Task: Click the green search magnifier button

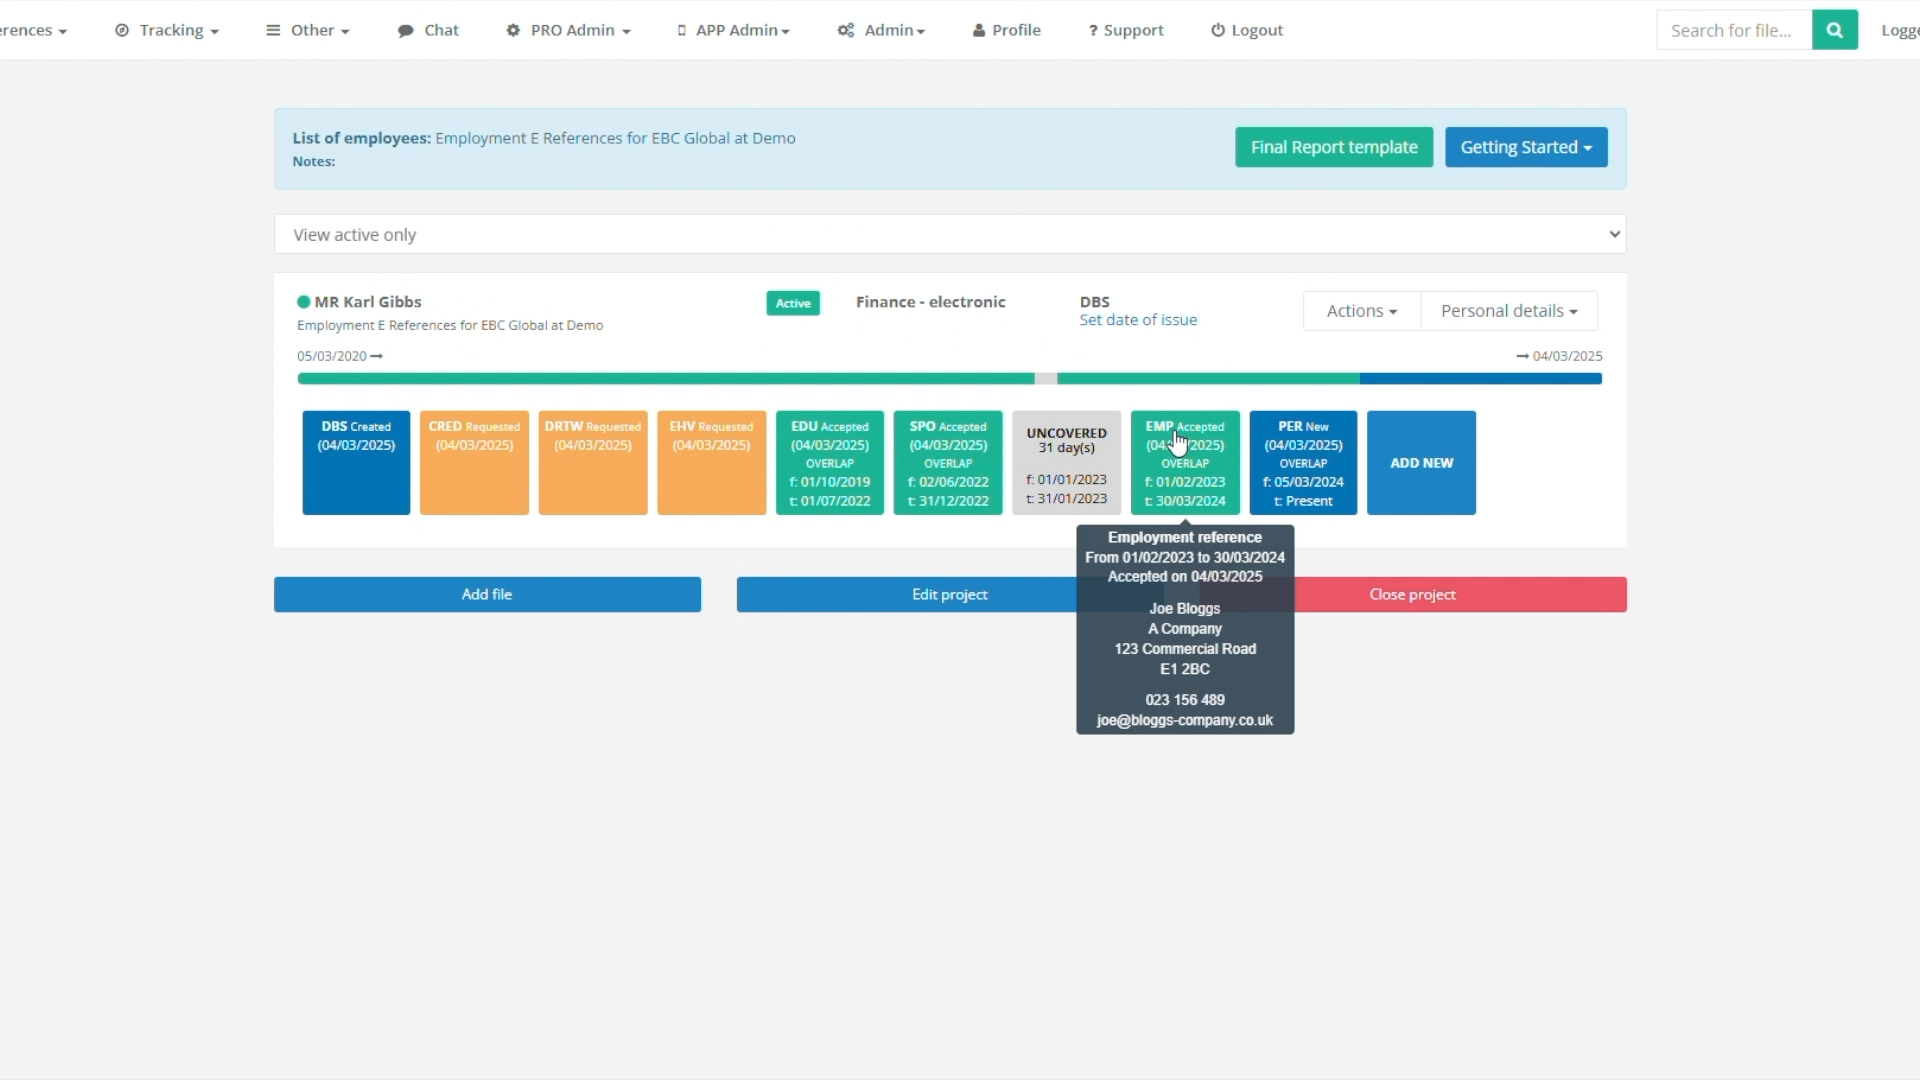Action: [1834, 30]
